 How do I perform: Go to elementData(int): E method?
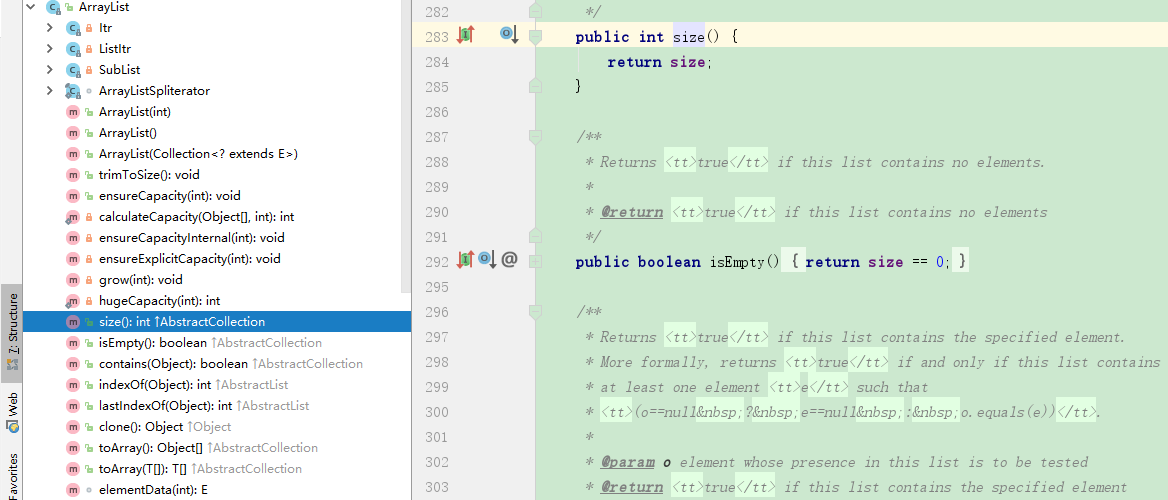point(153,490)
